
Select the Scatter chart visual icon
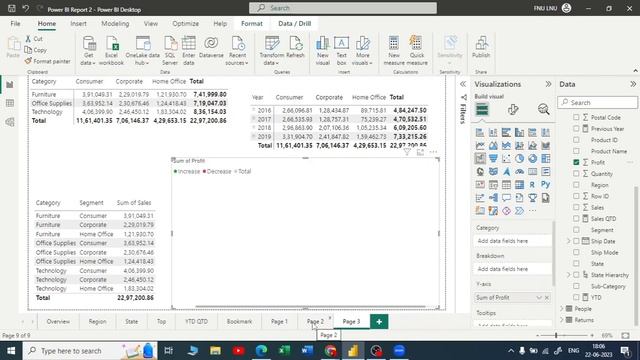(x=506, y=159)
